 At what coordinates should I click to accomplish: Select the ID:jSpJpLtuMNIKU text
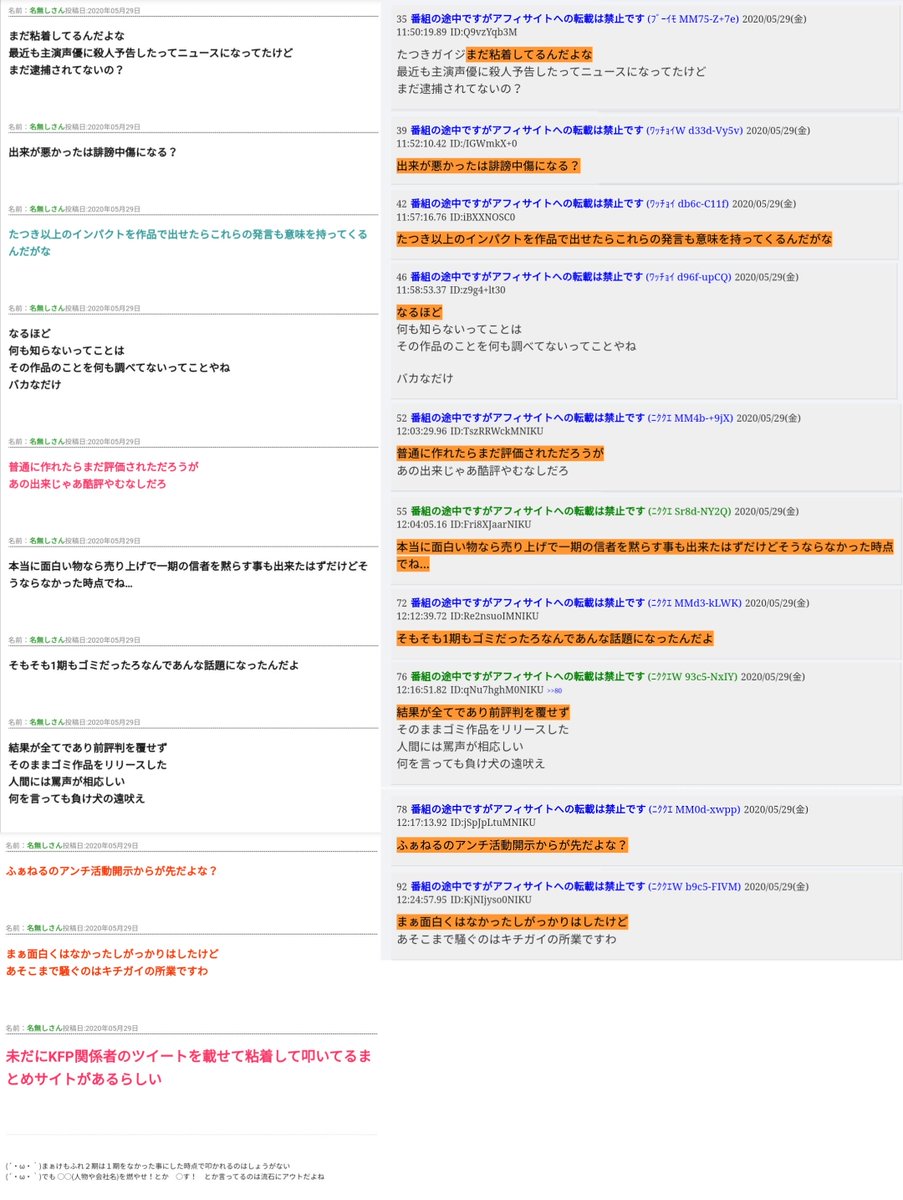(x=493, y=822)
